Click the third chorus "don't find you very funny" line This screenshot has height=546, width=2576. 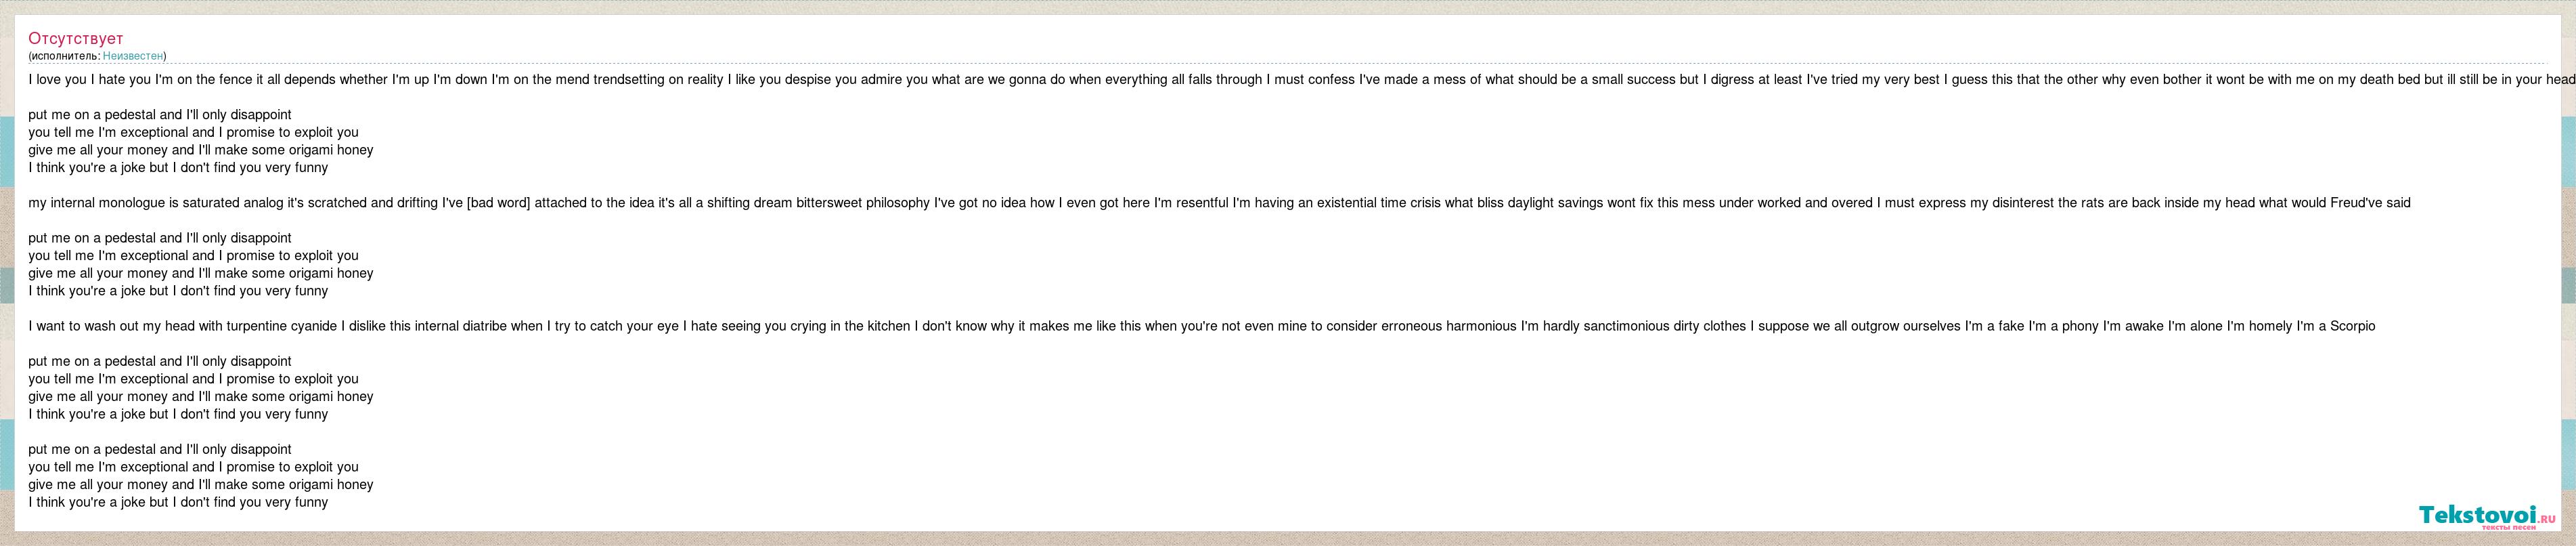pyautogui.click(x=178, y=414)
